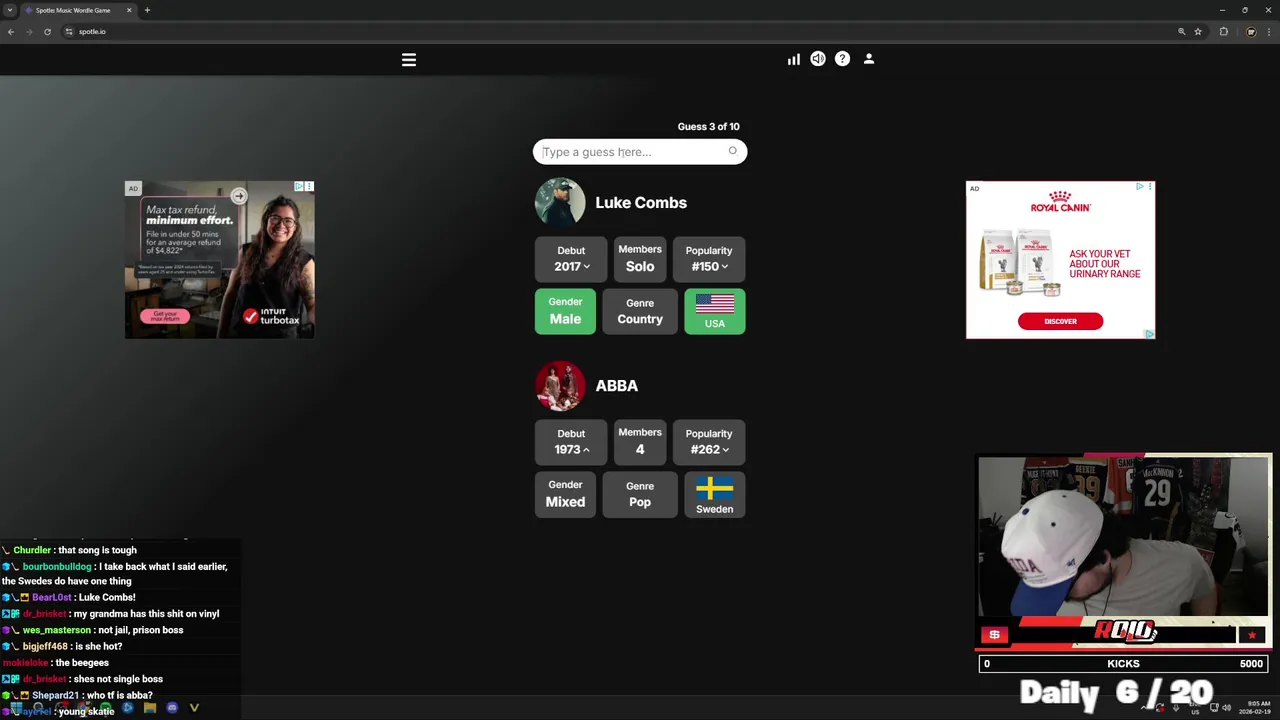Click the Debut 2017 tile
Image resolution: width=1280 pixels, height=720 pixels.
pyautogui.click(x=571, y=259)
